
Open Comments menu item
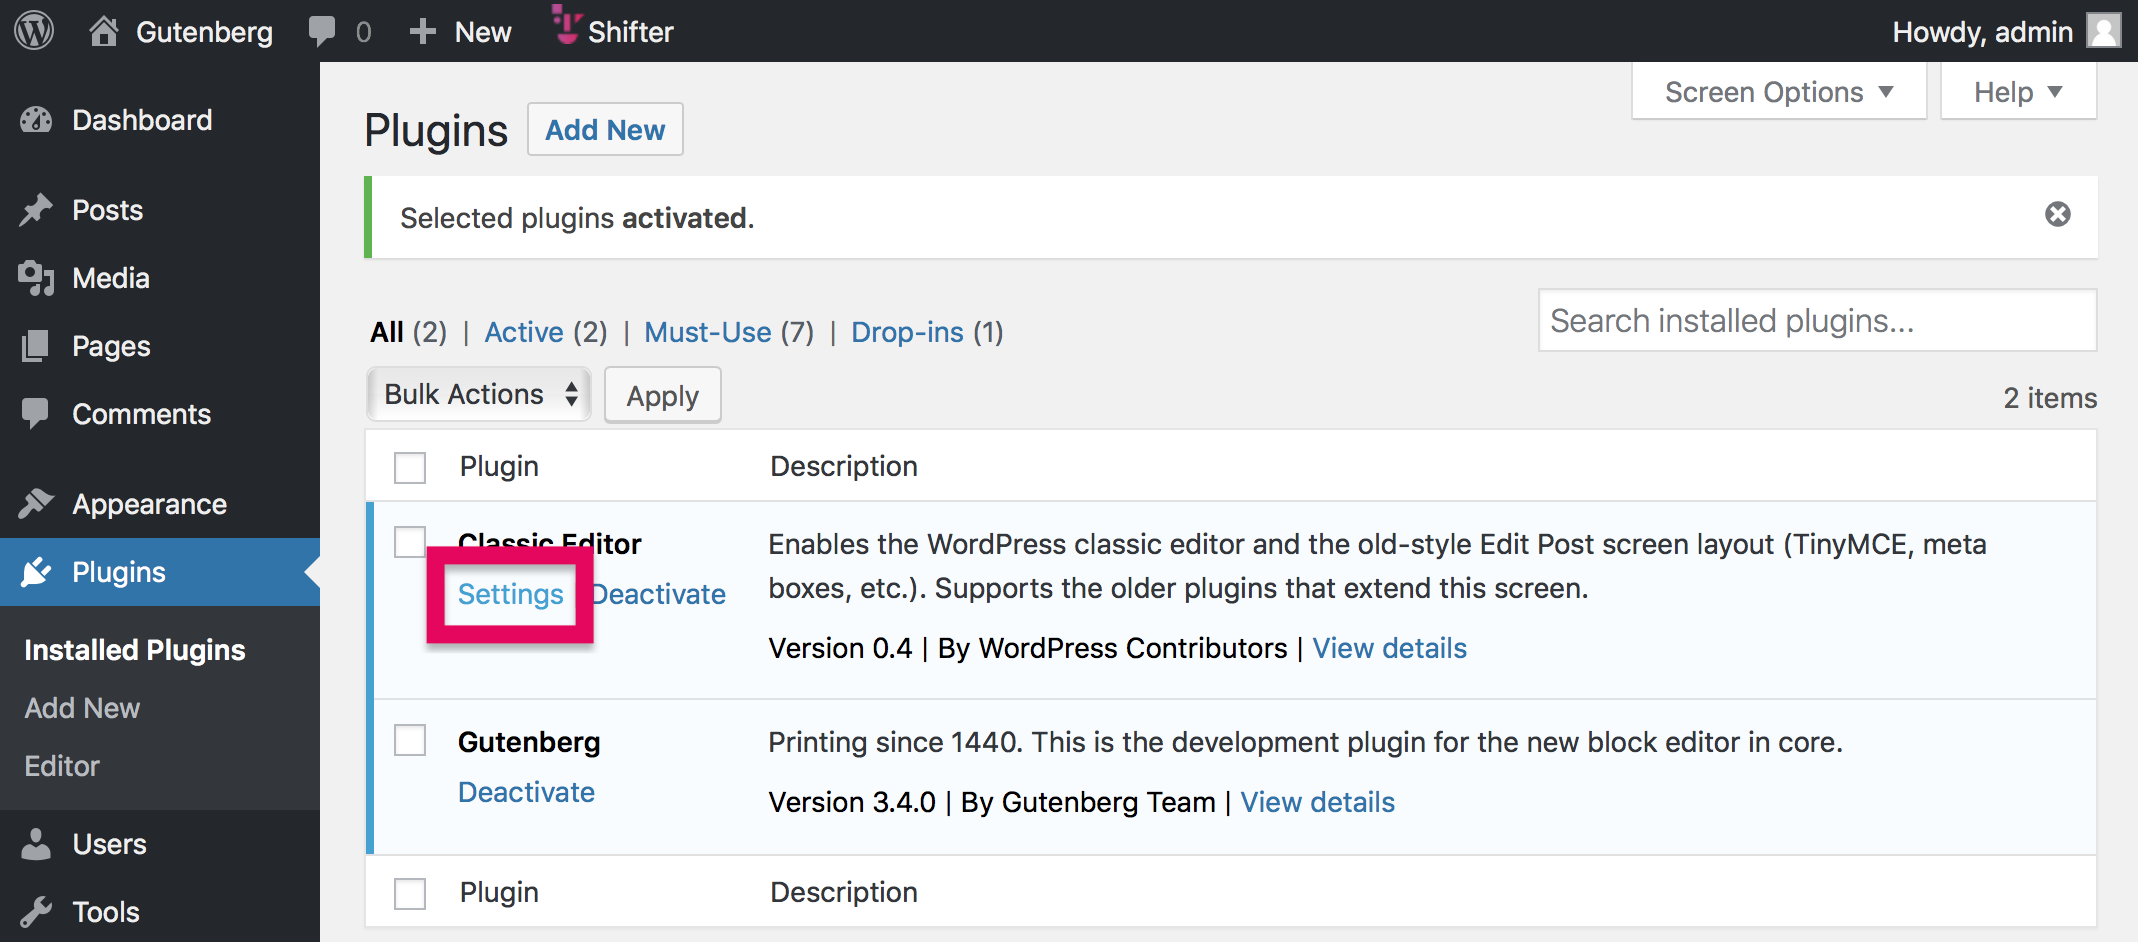160,414
